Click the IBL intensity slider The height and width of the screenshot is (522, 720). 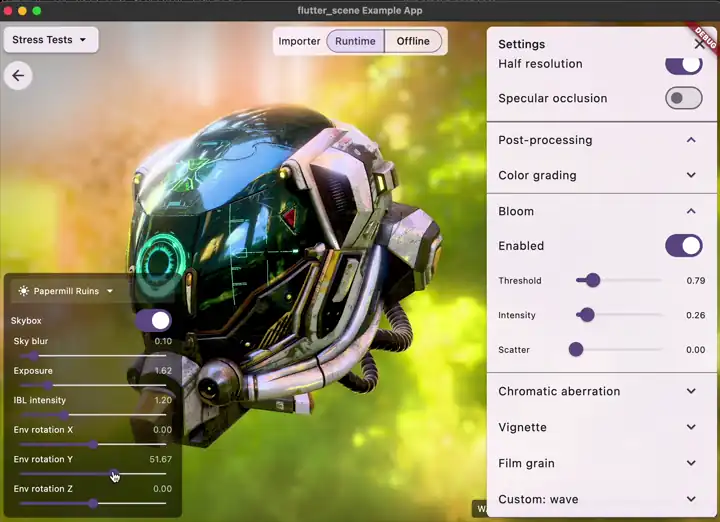(93, 415)
